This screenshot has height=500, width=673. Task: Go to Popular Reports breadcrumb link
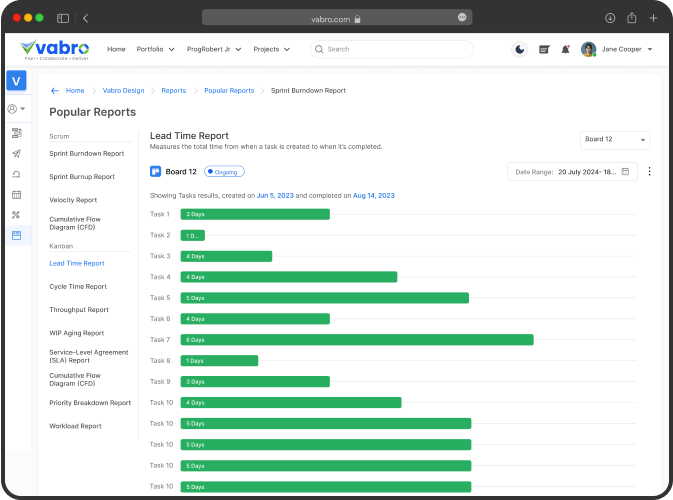pyautogui.click(x=229, y=91)
